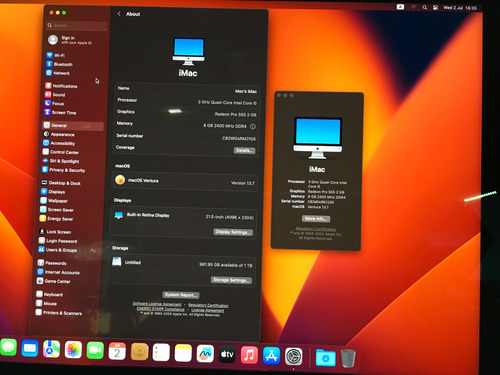Open ENERGY STAR Compliance link
Screen dimensions: 500x375
(x=161, y=309)
